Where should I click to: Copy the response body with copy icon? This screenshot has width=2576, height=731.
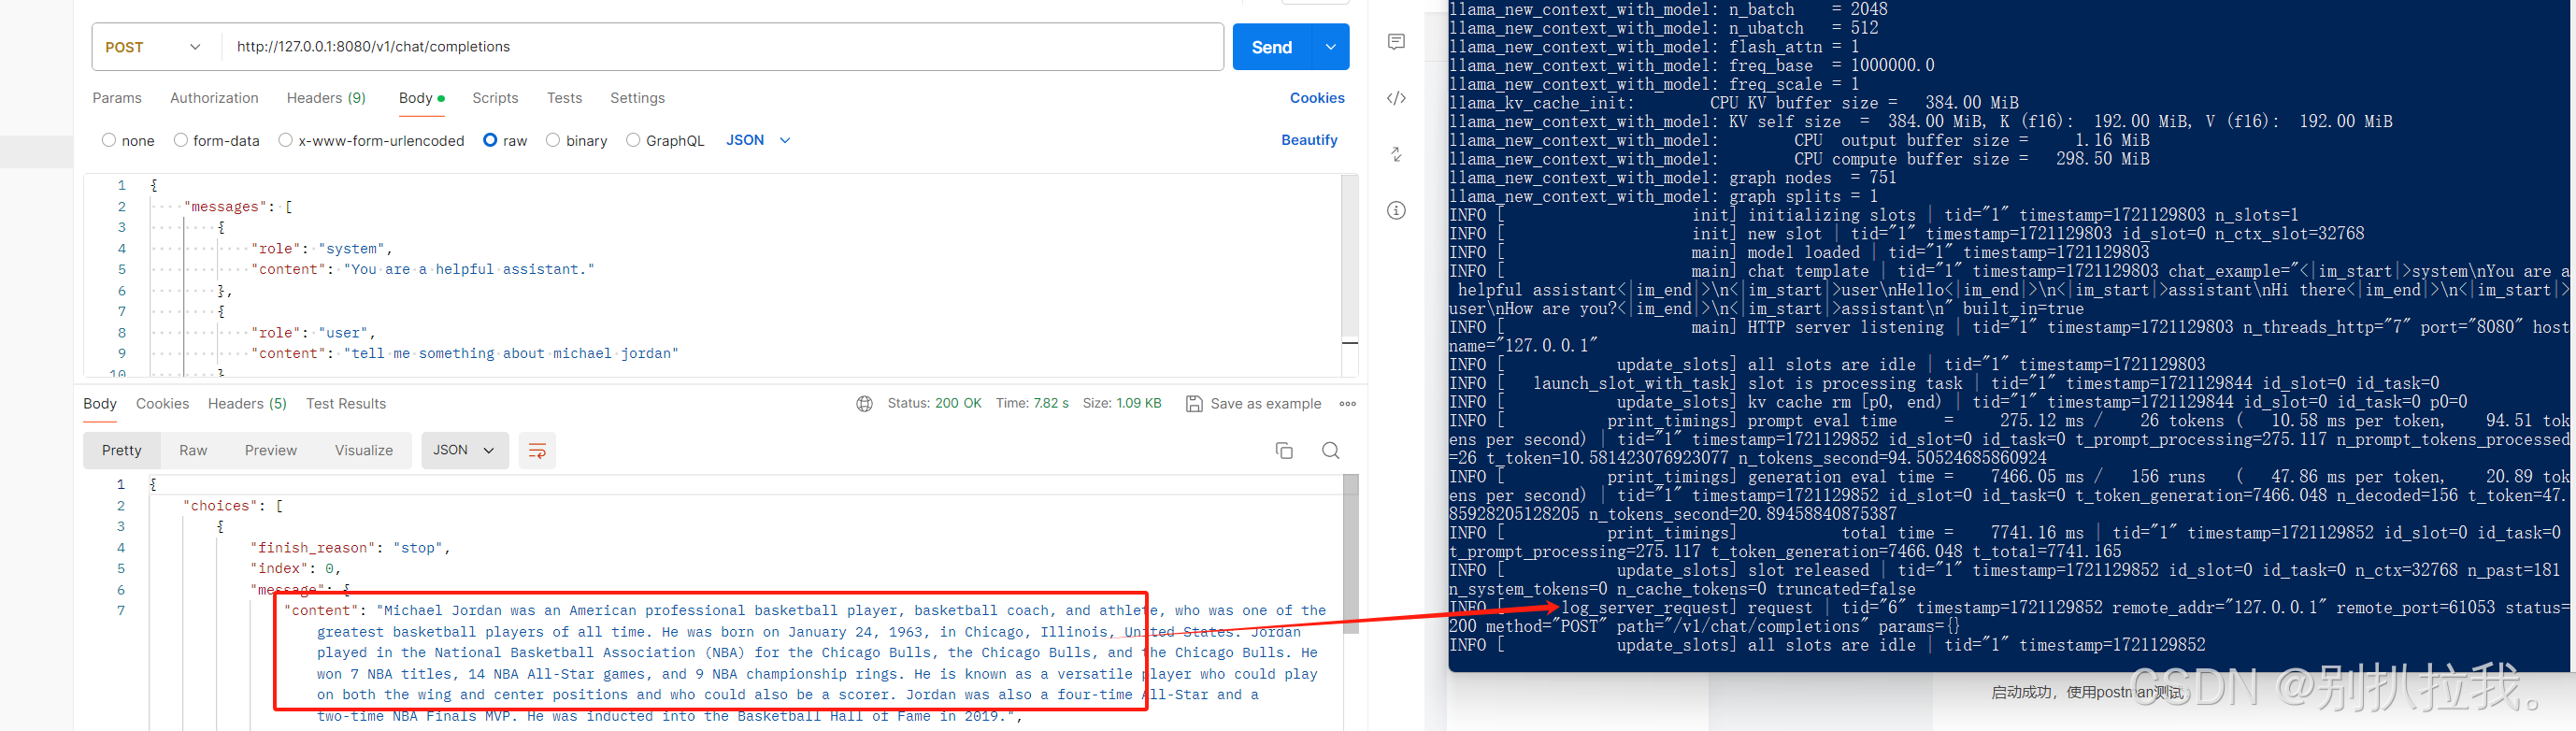click(x=1284, y=451)
